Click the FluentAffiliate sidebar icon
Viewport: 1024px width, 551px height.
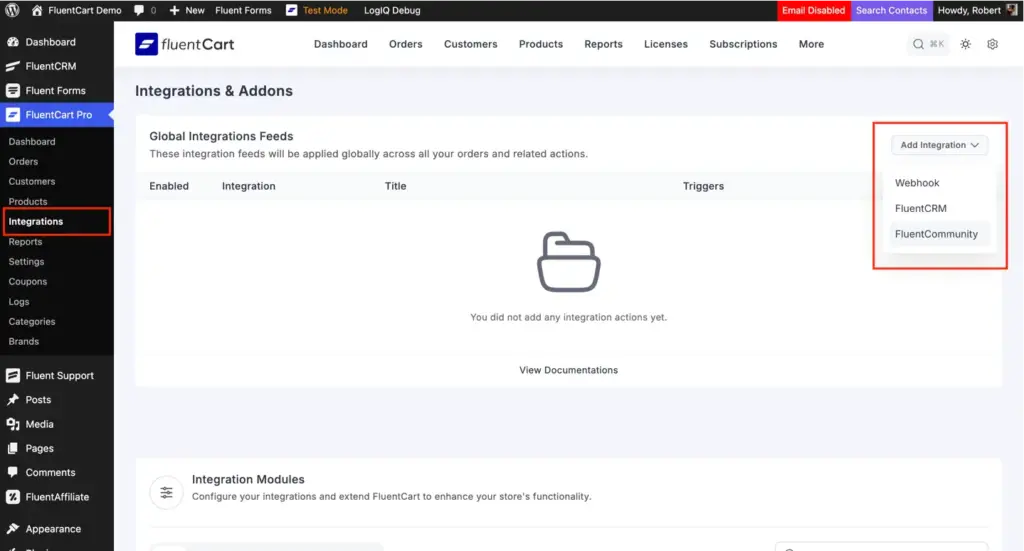[12, 497]
